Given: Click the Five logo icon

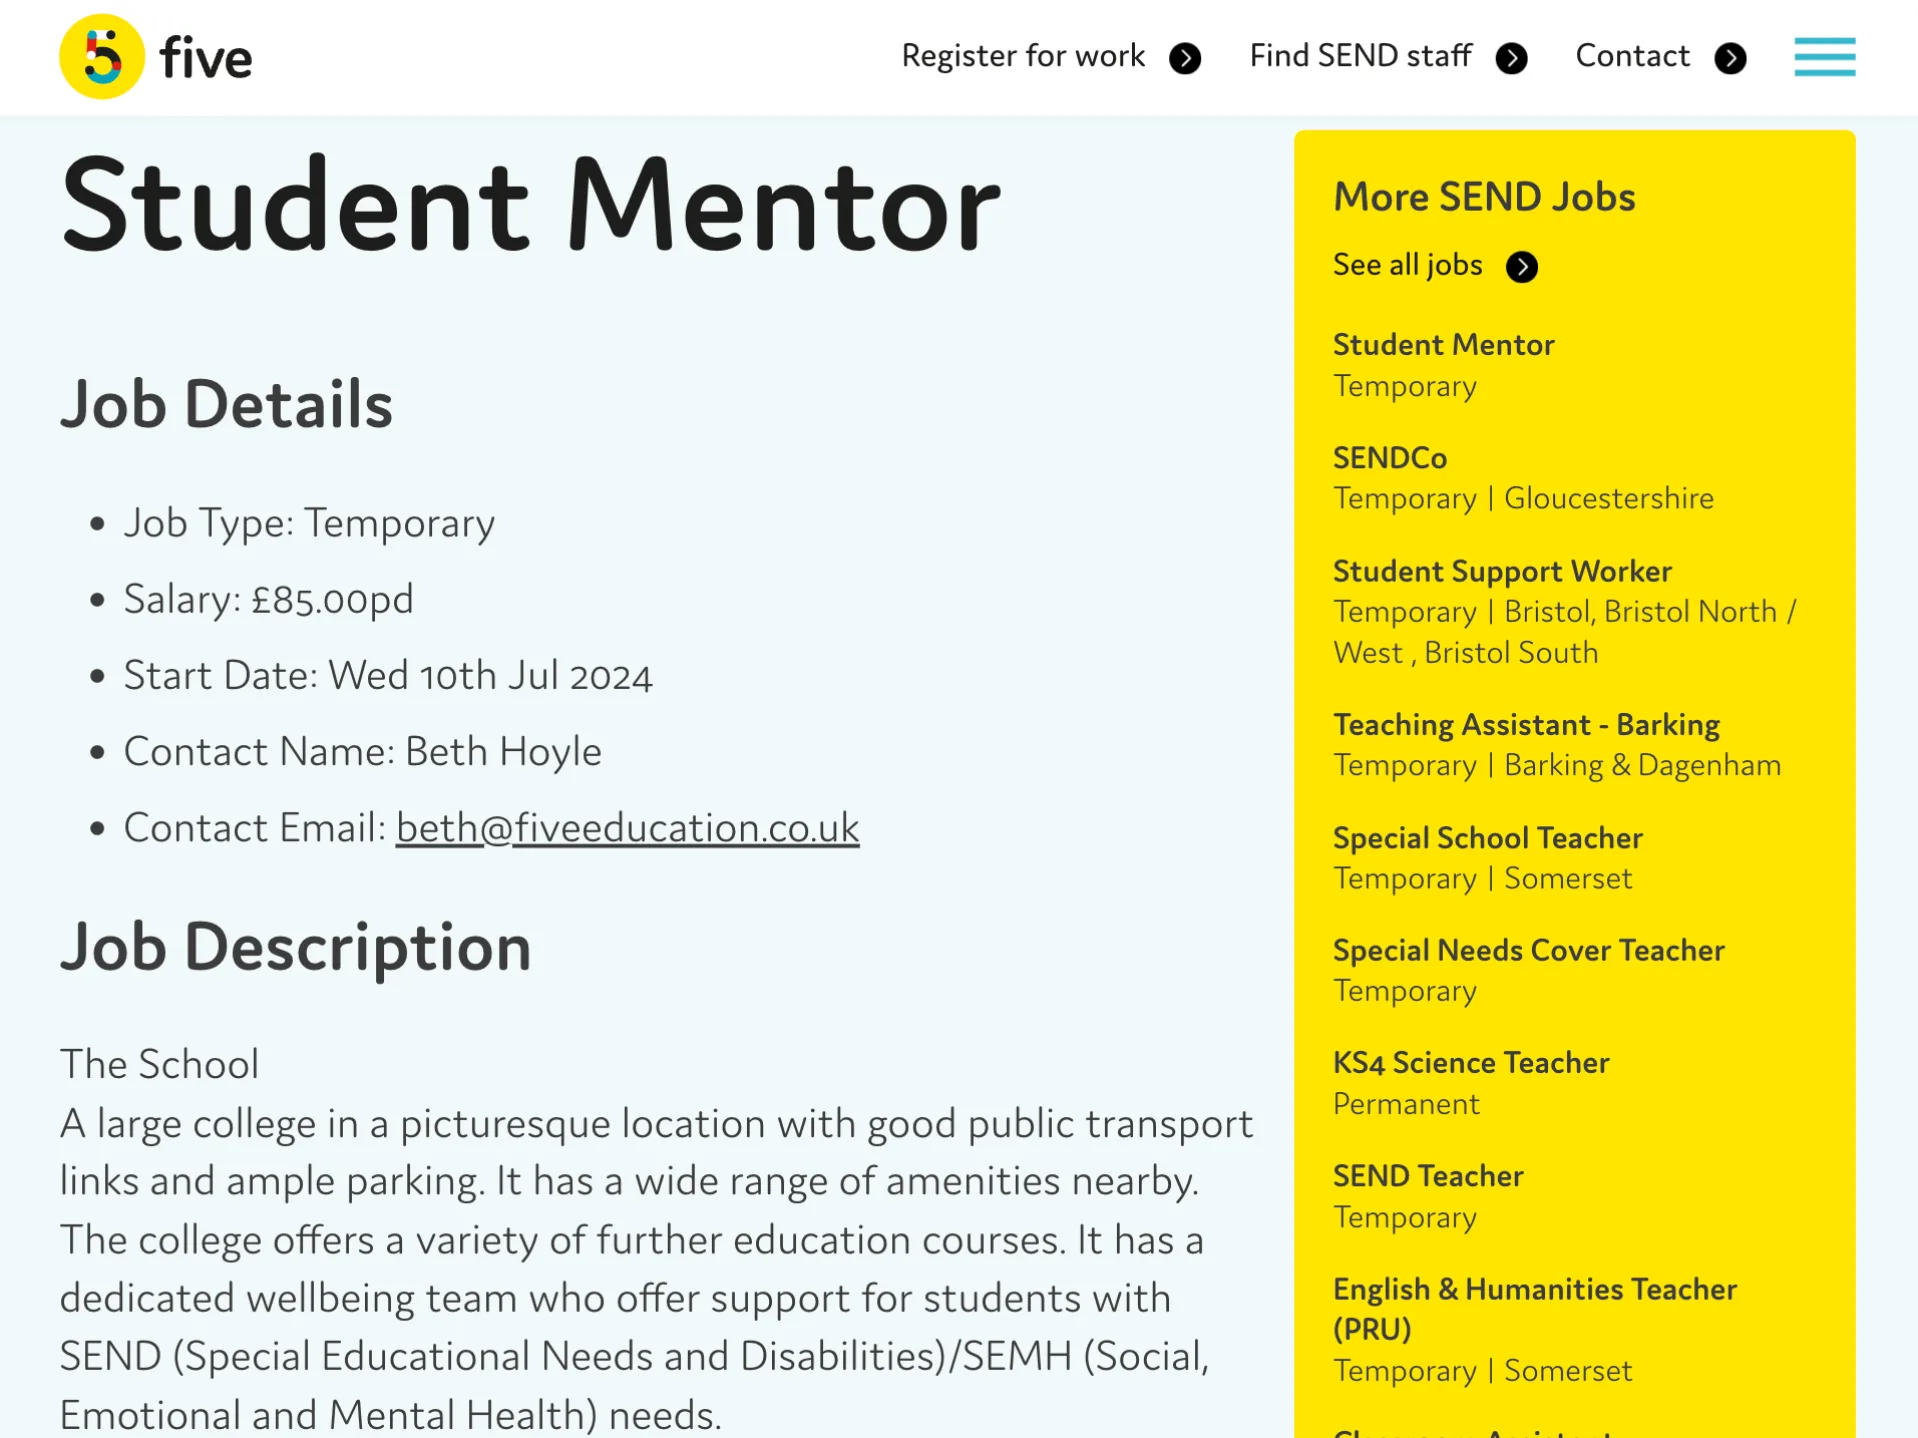Looking at the screenshot, I should click(x=101, y=57).
